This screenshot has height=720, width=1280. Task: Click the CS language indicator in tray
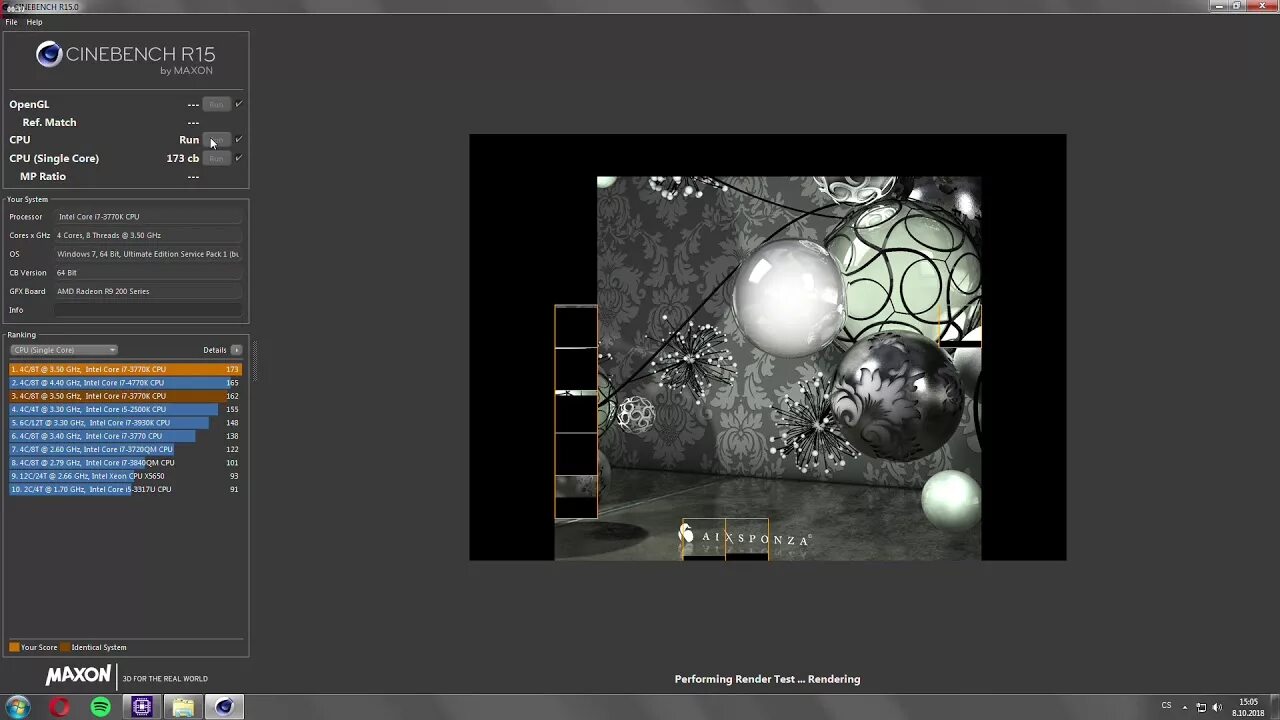point(1166,706)
